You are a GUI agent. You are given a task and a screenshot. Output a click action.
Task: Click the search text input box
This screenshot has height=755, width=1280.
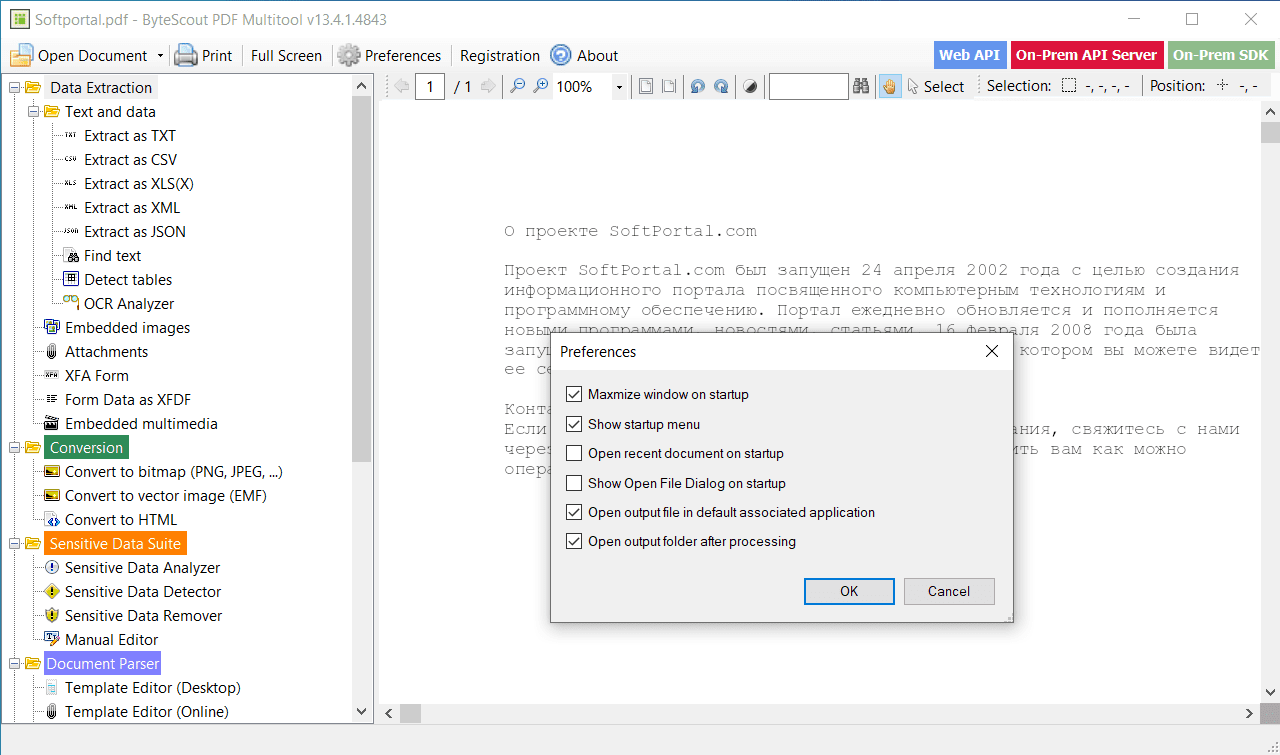[x=809, y=87]
